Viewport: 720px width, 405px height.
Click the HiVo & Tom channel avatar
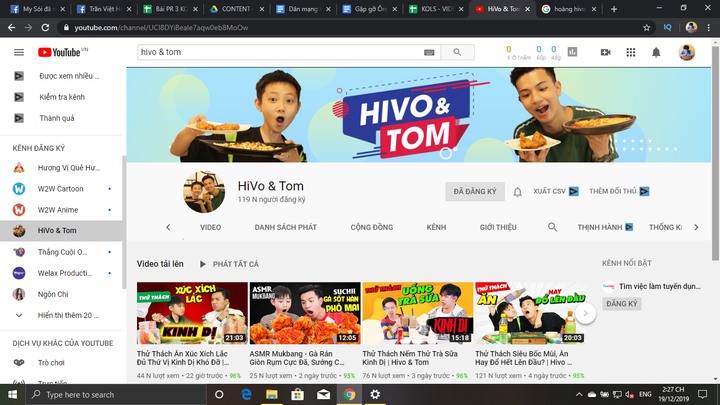point(204,192)
